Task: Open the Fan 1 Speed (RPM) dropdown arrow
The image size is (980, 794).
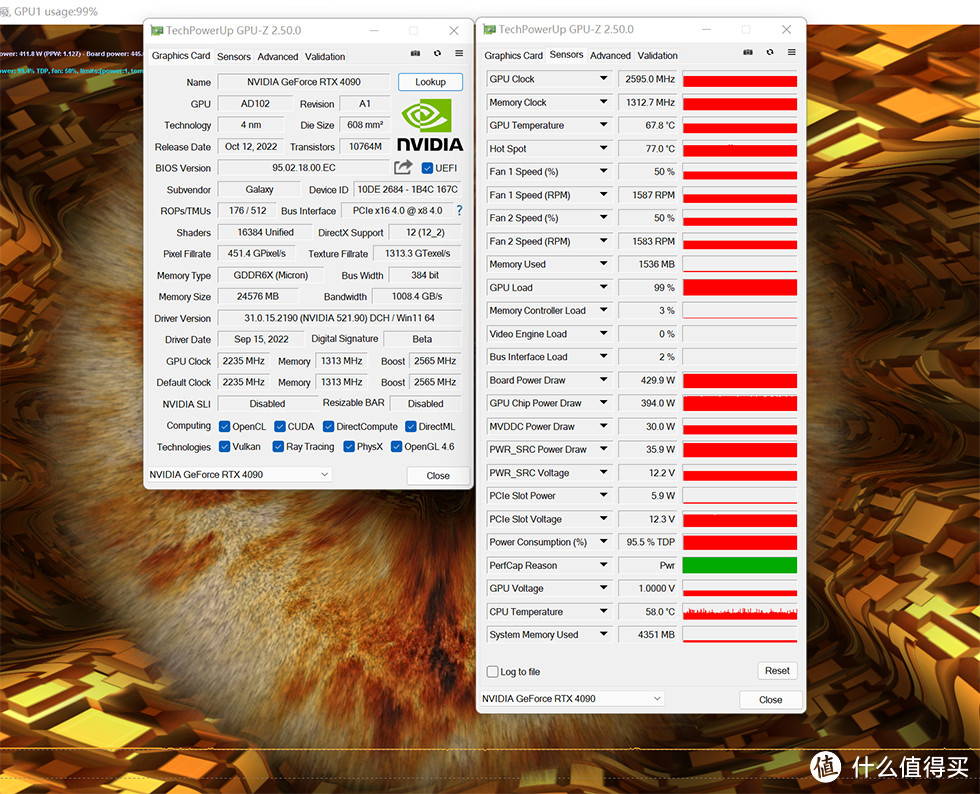Action: (x=603, y=194)
